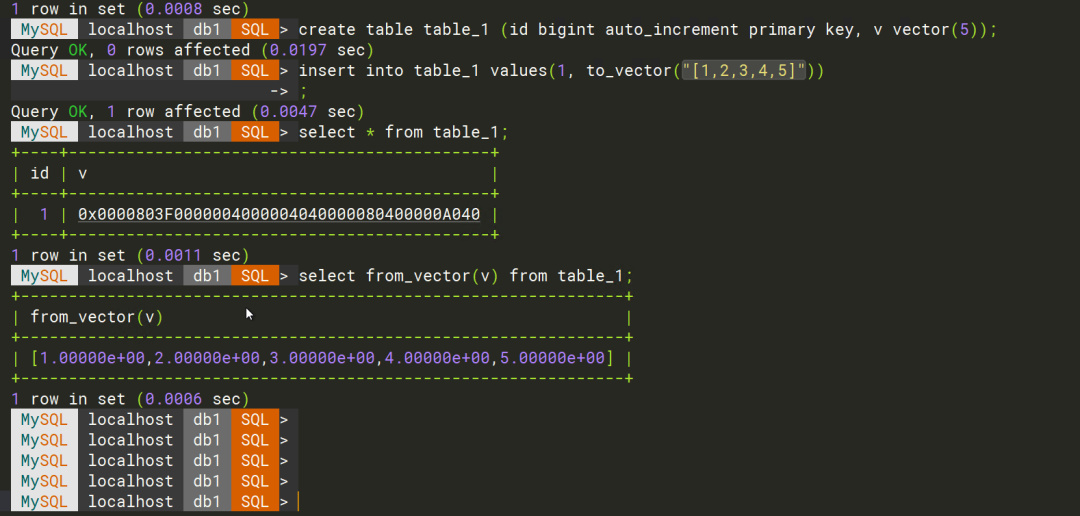The width and height of the screenshot is (1080, 516).
Task: Click the select * from table_1 command
Action: (x=403, y=132)
